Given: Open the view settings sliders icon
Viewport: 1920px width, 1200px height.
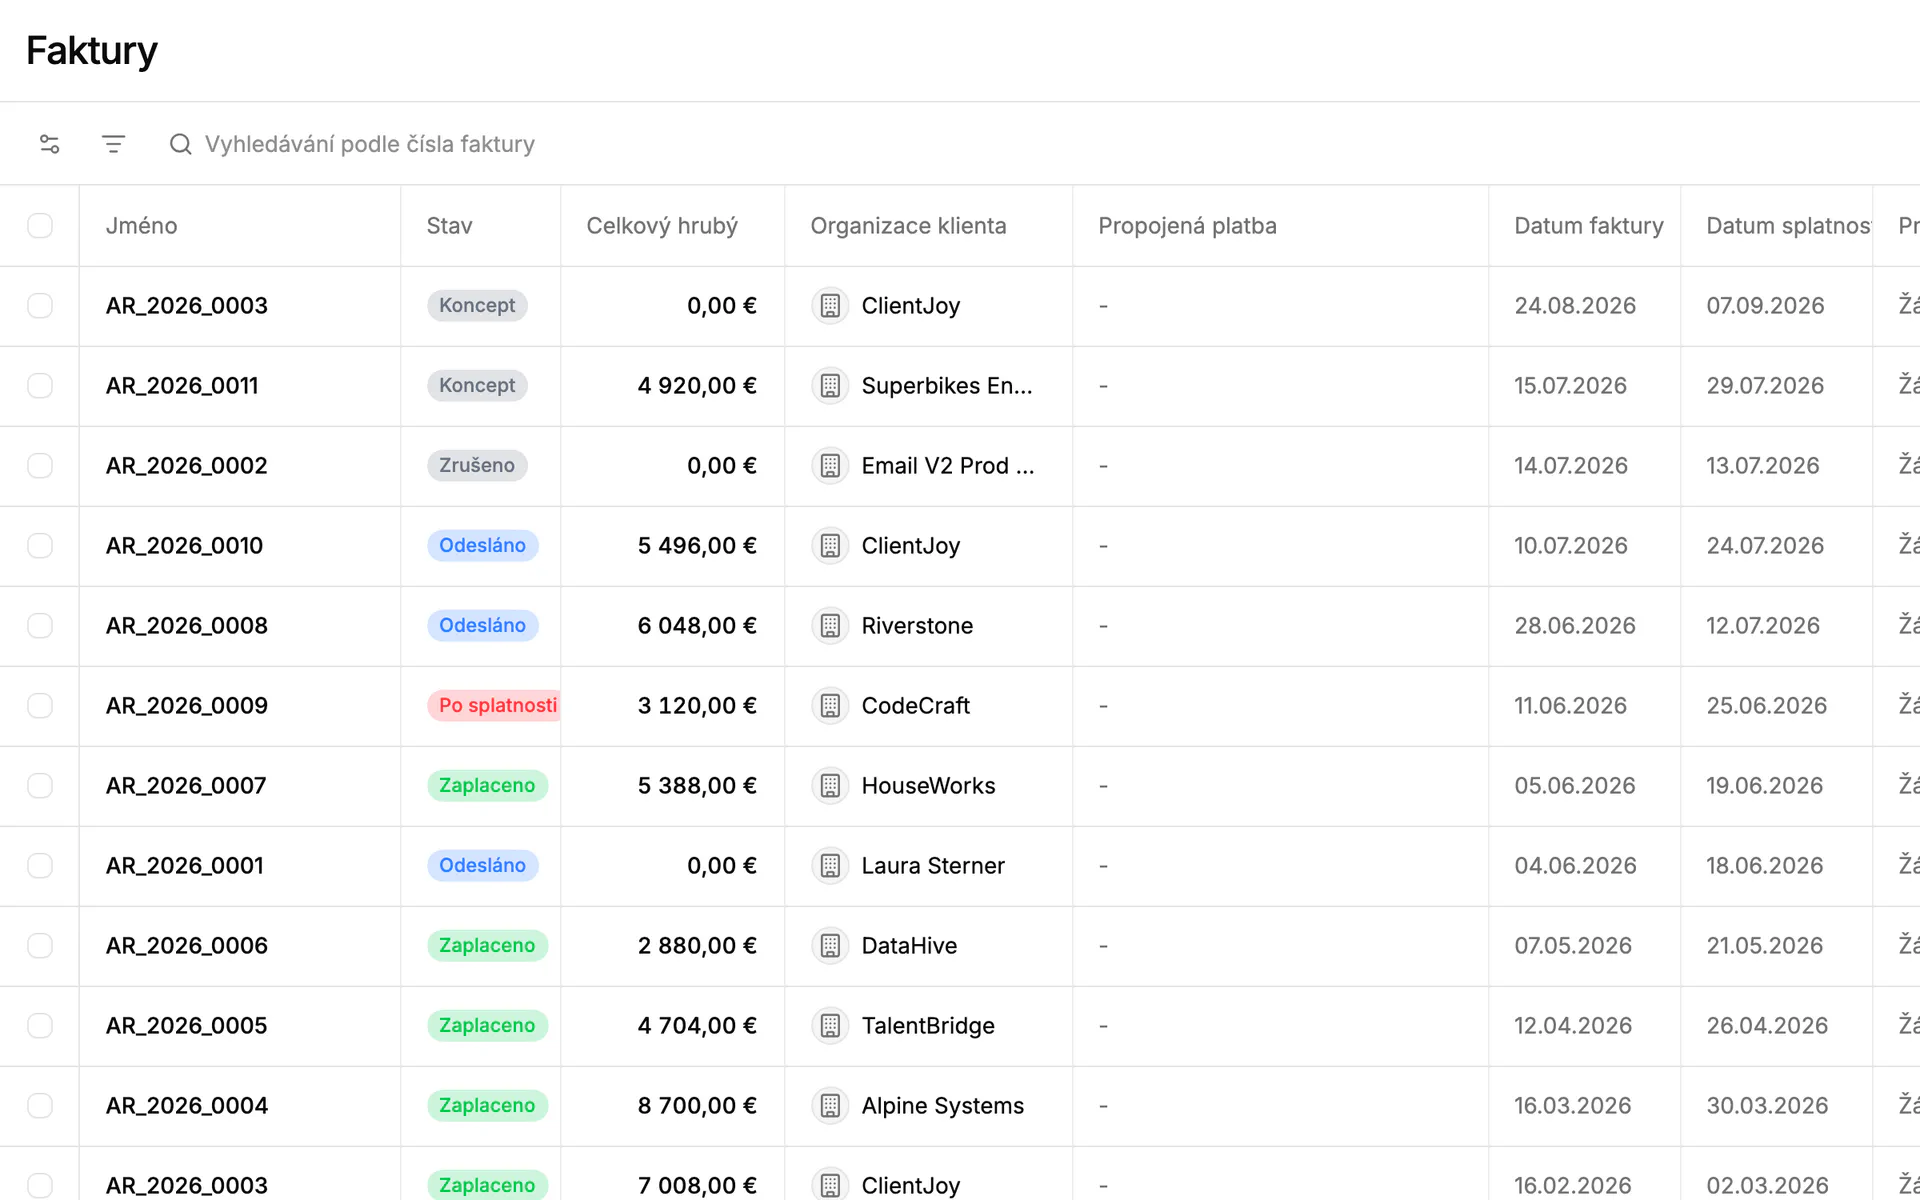Looking at the screenshot, I should click(49, 144).
